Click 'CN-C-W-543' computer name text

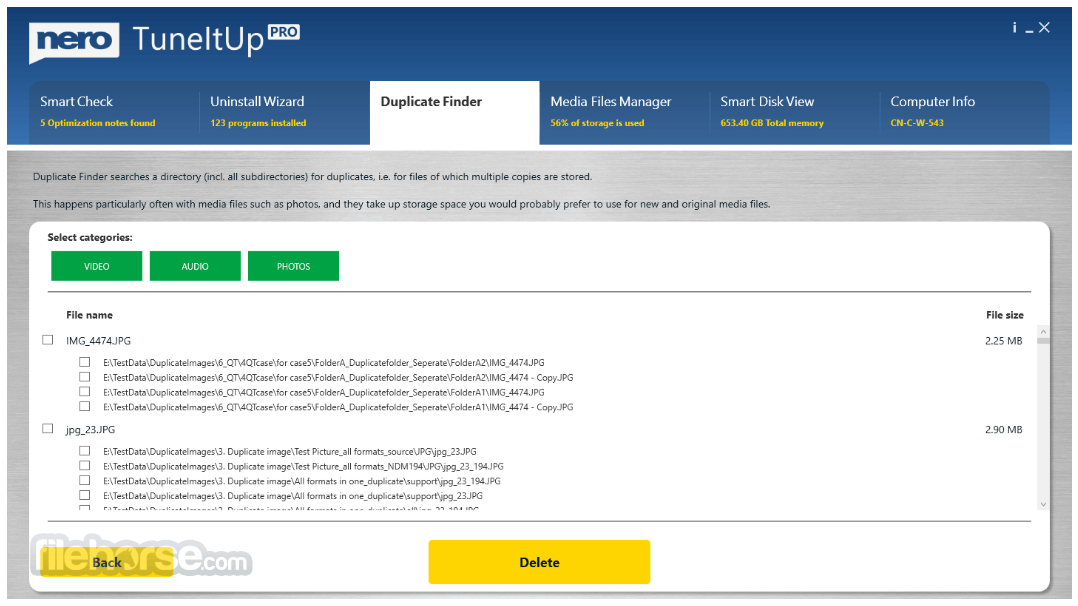[917, 123]
